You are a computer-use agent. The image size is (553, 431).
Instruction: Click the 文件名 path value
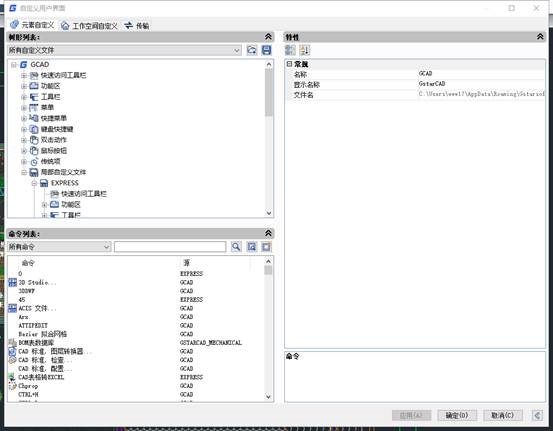pos(481,94)
